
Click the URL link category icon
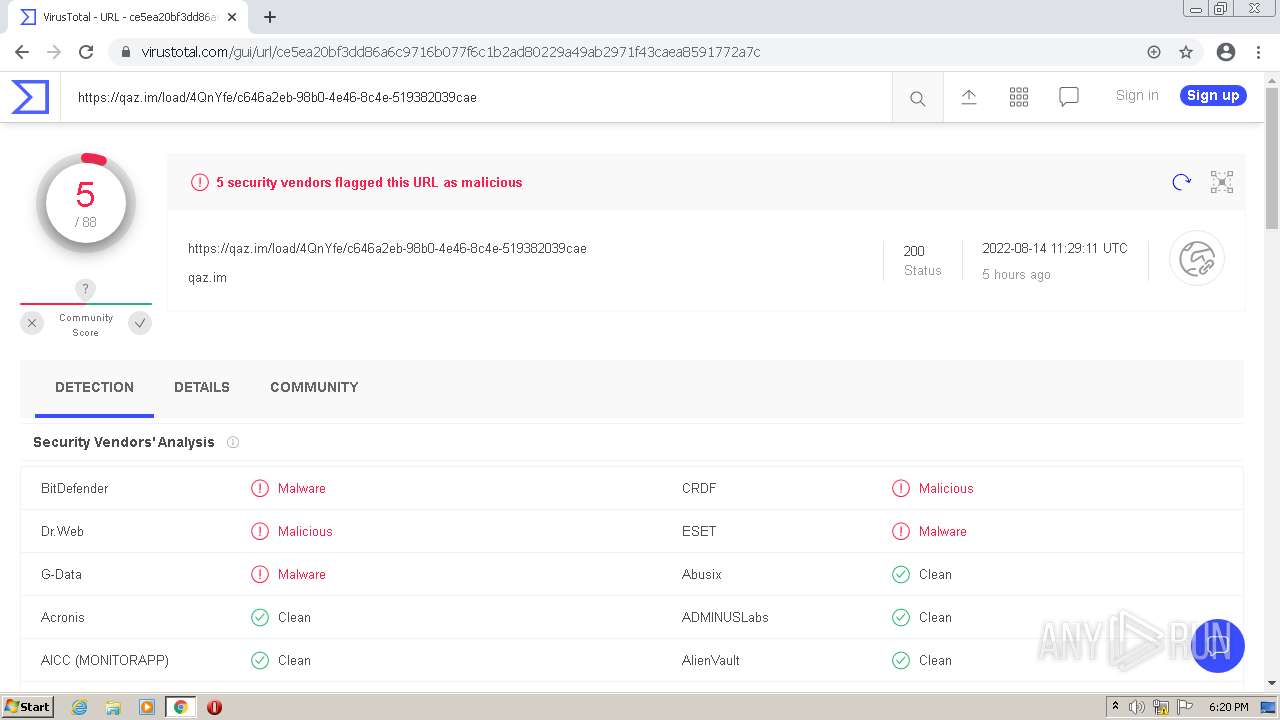coord(1197,259)
